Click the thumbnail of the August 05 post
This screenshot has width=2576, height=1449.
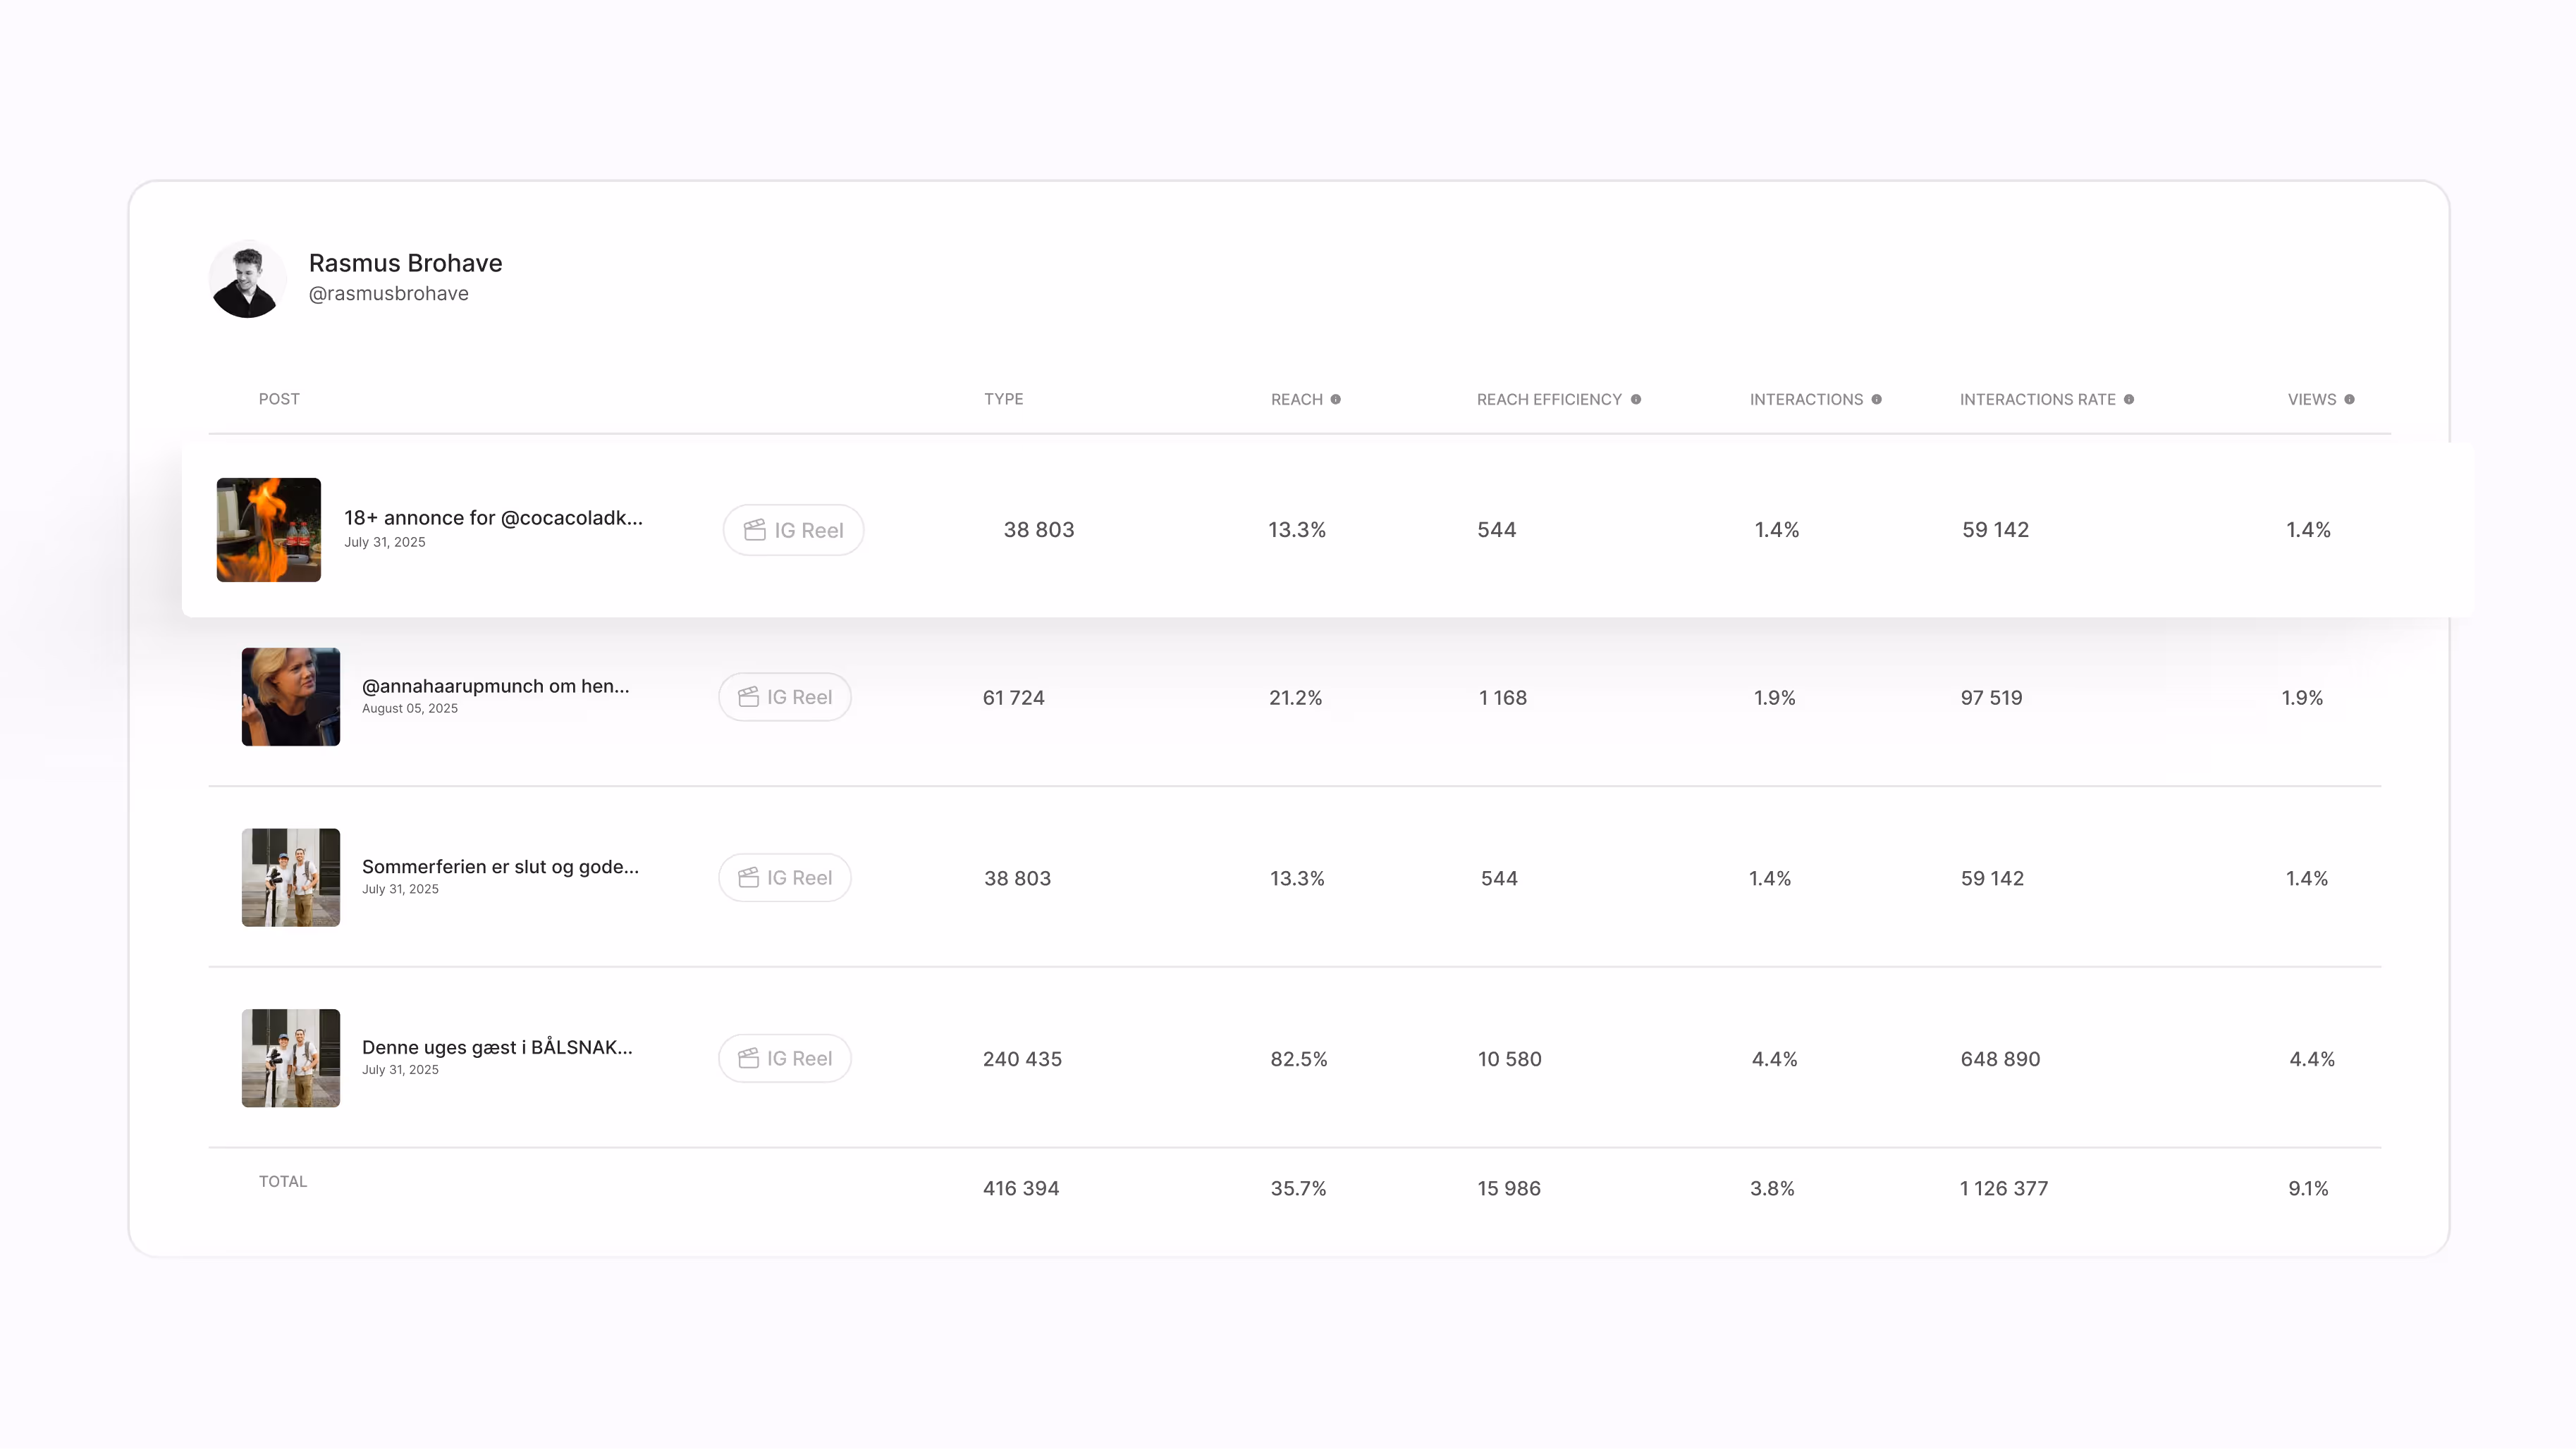[x=290, y=697]
